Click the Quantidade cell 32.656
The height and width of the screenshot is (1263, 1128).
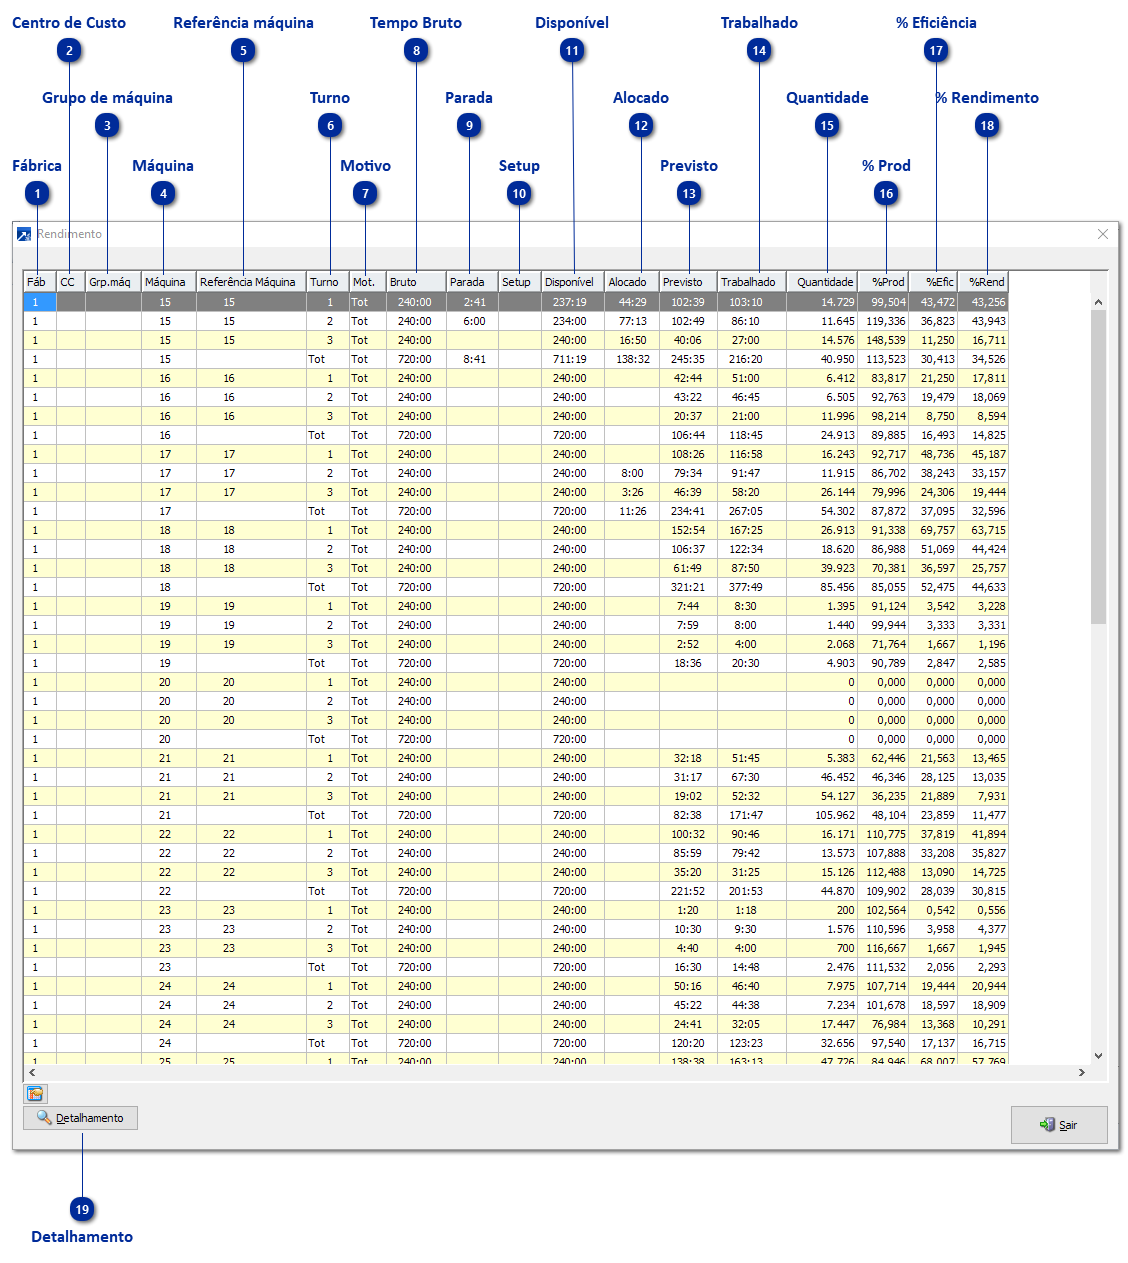(x=822, y=1043)
